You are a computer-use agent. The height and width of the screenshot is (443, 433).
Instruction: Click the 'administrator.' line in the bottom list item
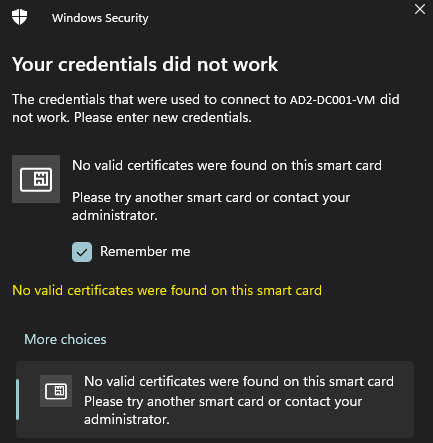[x=127, y=419]
